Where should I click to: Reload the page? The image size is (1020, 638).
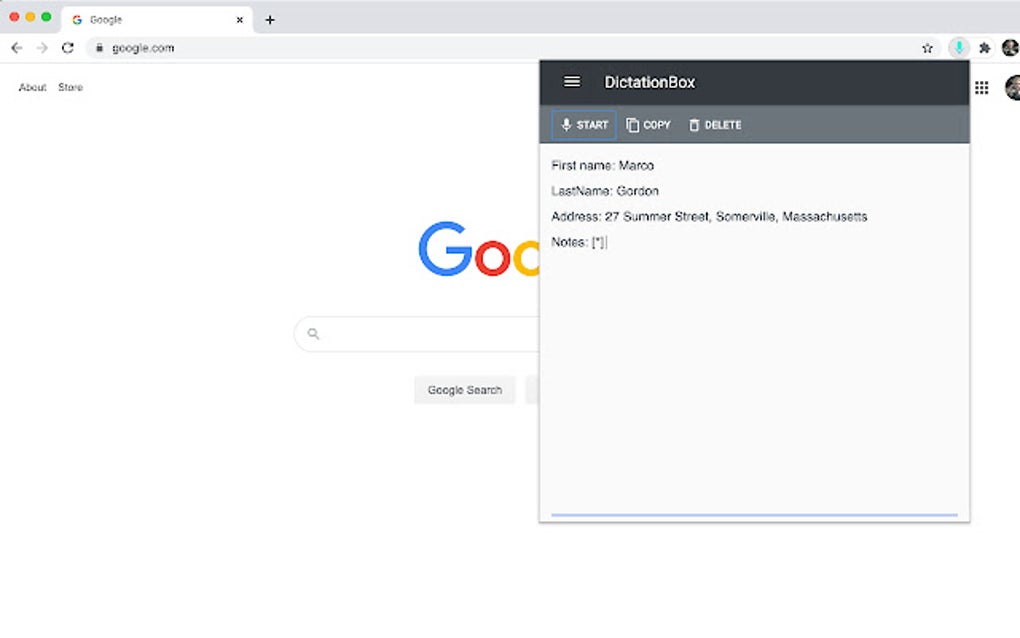click(x=68, y=48)
